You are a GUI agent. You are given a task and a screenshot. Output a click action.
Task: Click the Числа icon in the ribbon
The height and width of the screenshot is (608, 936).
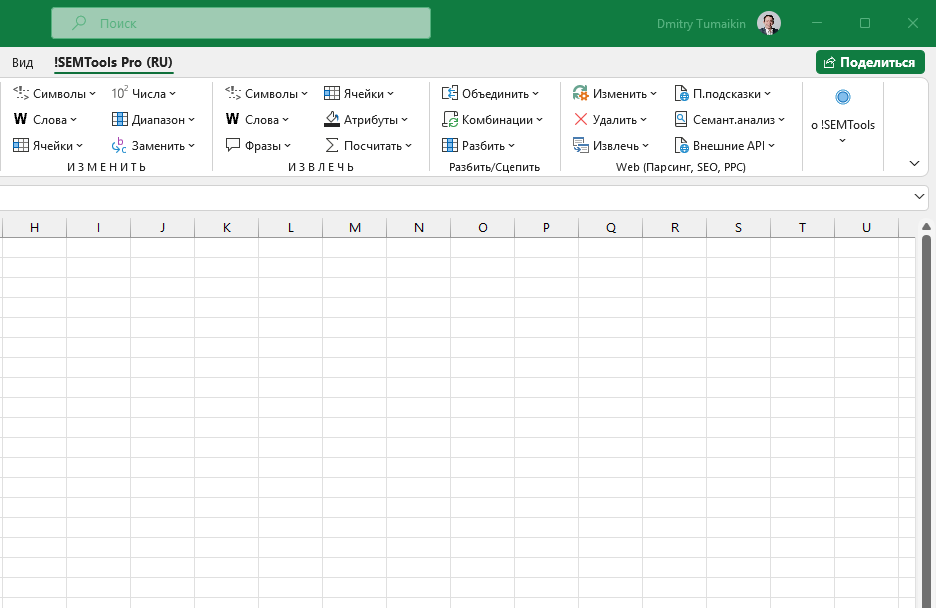pyautogui.click(x=120, y=94)
